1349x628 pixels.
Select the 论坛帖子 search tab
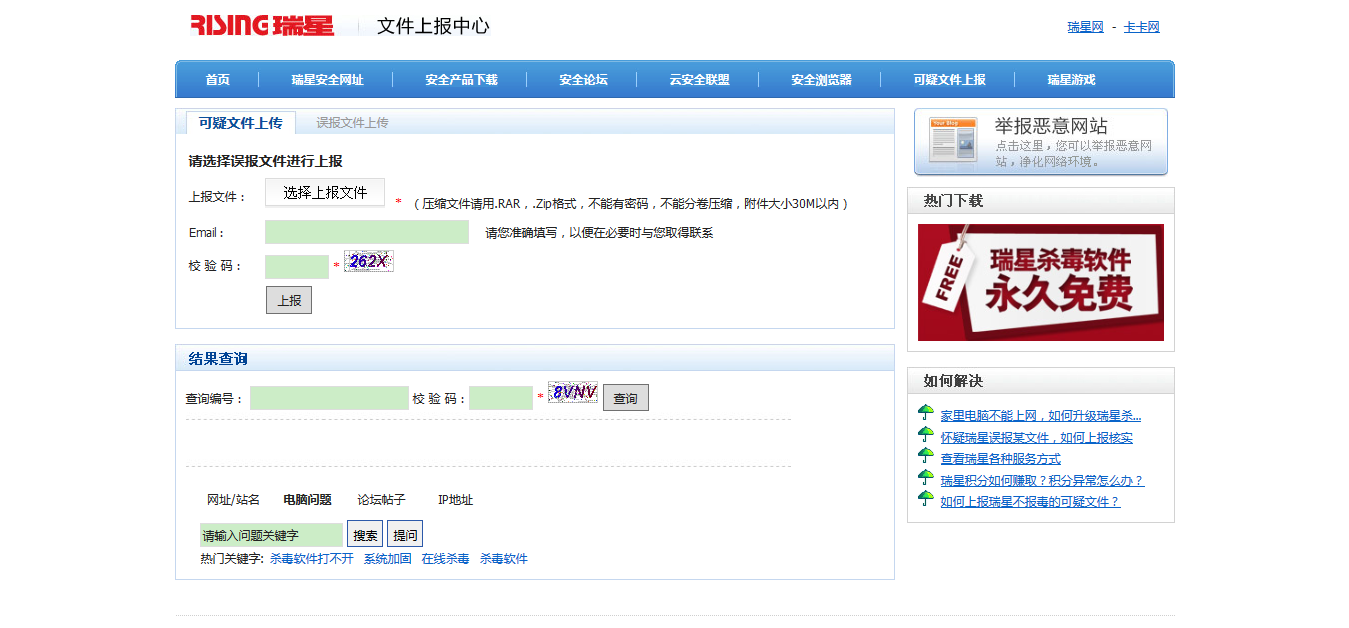381,500
